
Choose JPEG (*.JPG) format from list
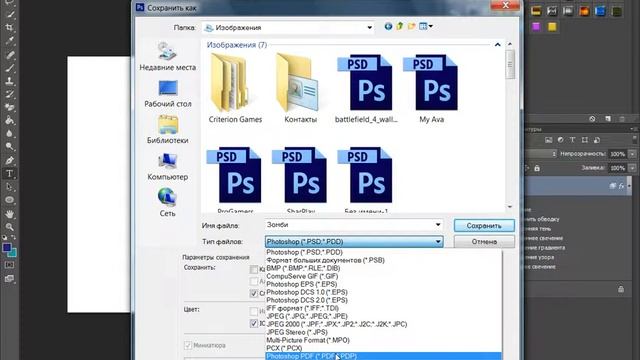383,316
